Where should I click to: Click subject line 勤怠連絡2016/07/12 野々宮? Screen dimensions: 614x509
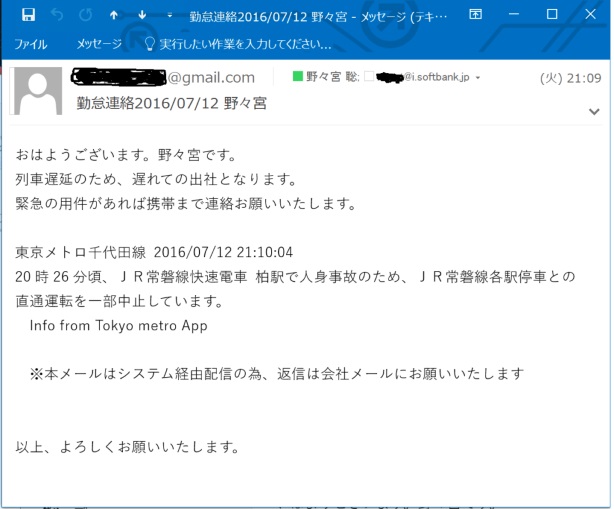click(x=172, y=104)
